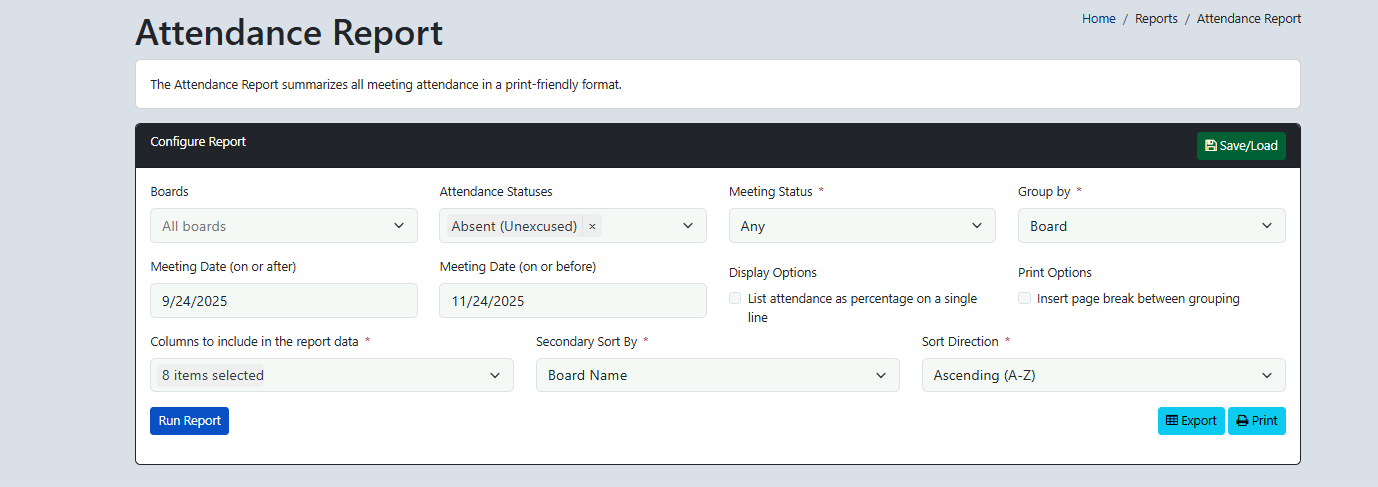Click the Sort Direction chevron arrow

pyautogui.click(x=1267, y=375)
